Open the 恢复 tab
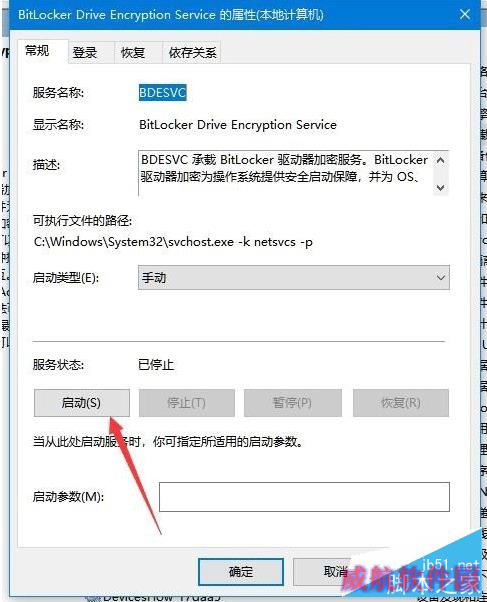 tap(133, 53)
